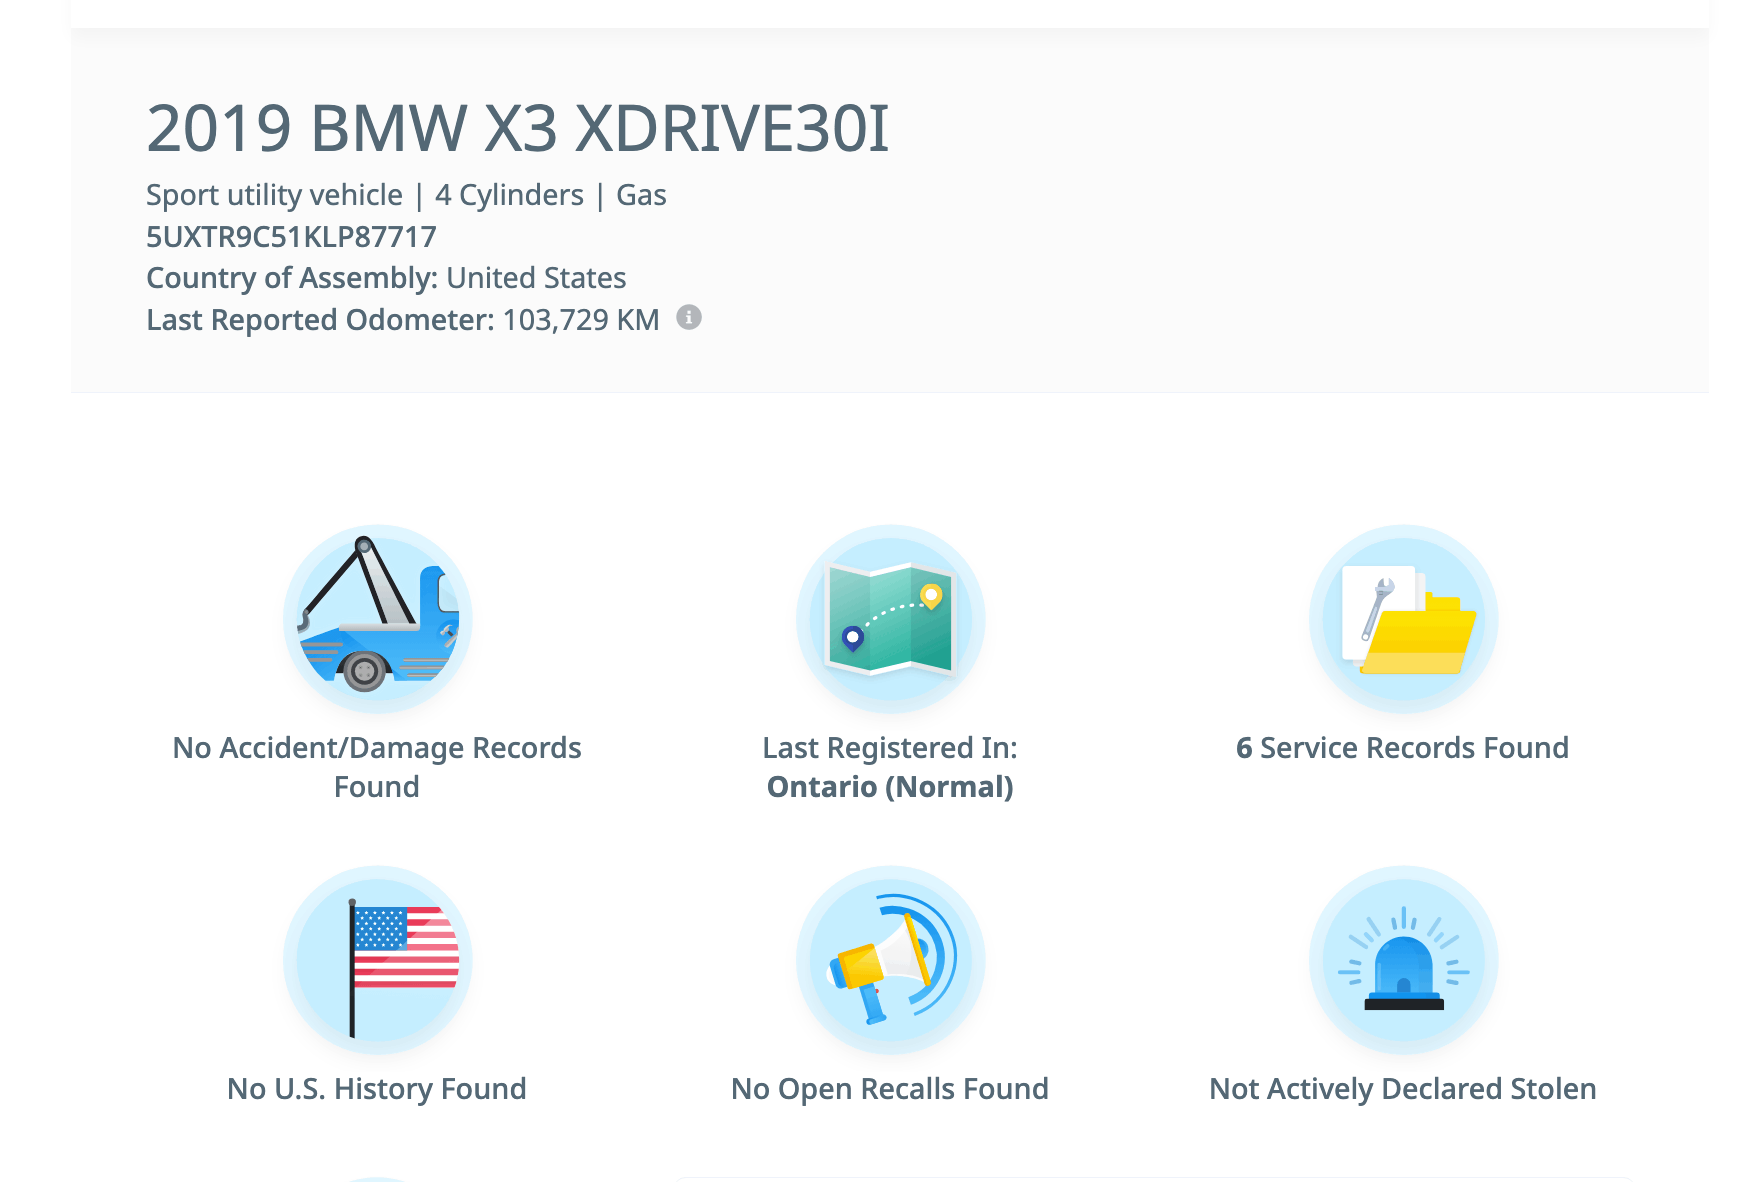Image resolution: width=1756 pixels, height=1182 pixels.
Task: Click the map registration icon
Action: pos(890,619)
